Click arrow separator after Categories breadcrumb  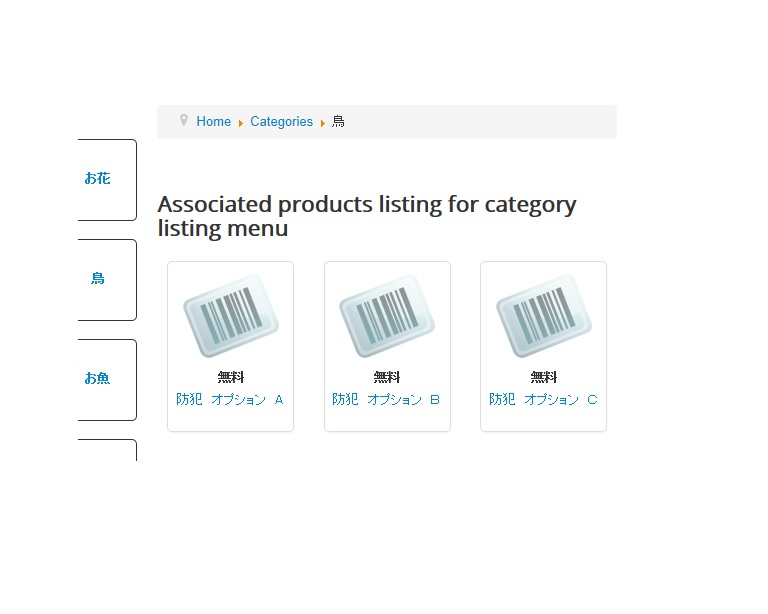point(323,123)
